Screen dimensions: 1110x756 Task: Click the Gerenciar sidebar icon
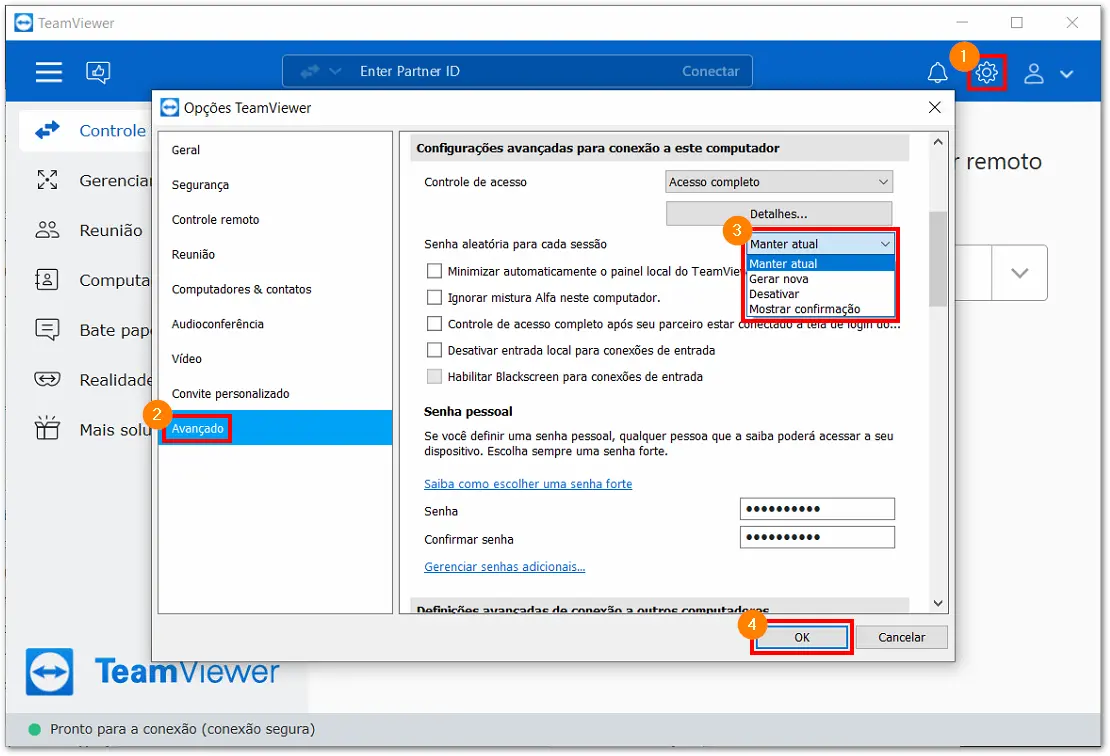coord(47,180)
